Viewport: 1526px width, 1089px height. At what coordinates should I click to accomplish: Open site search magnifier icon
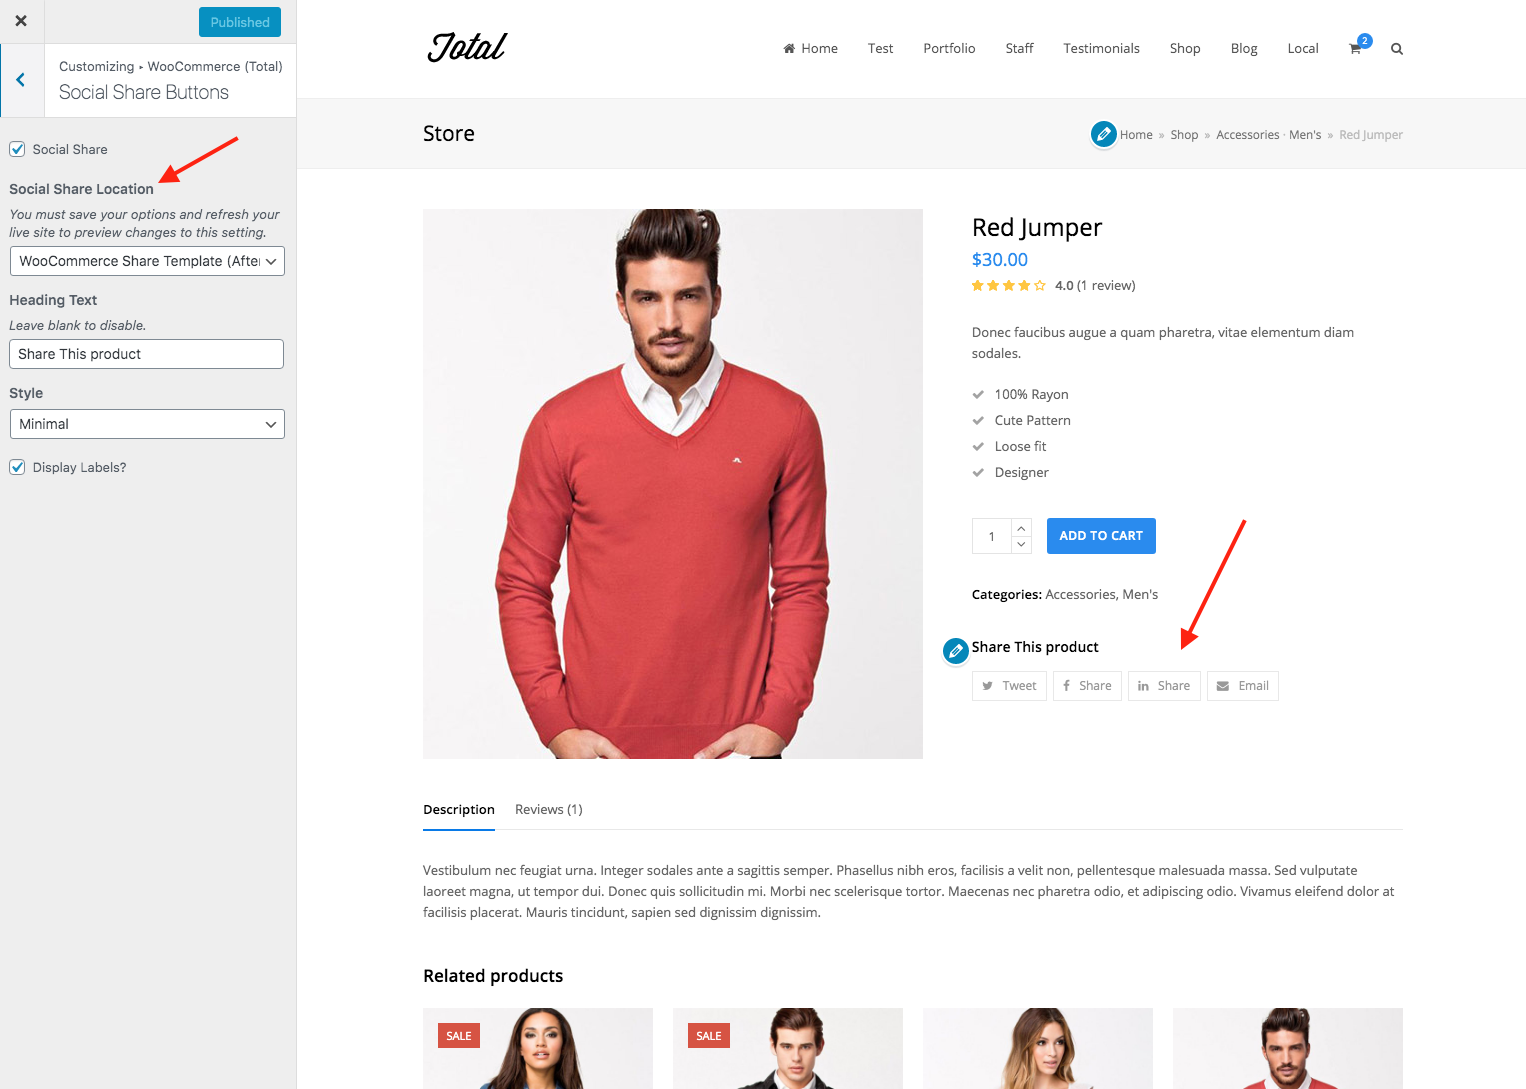(x=1397, y=49)
